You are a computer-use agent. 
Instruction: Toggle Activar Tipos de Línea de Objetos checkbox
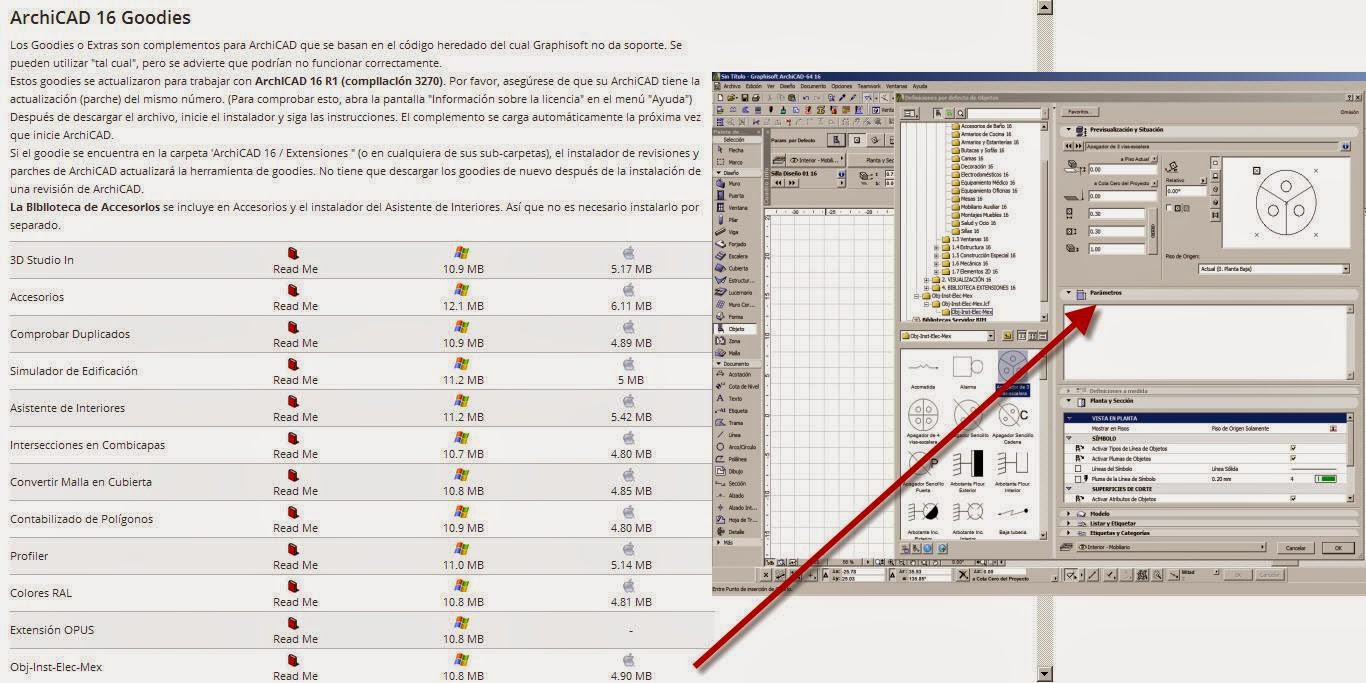(x=1293, y=448)
